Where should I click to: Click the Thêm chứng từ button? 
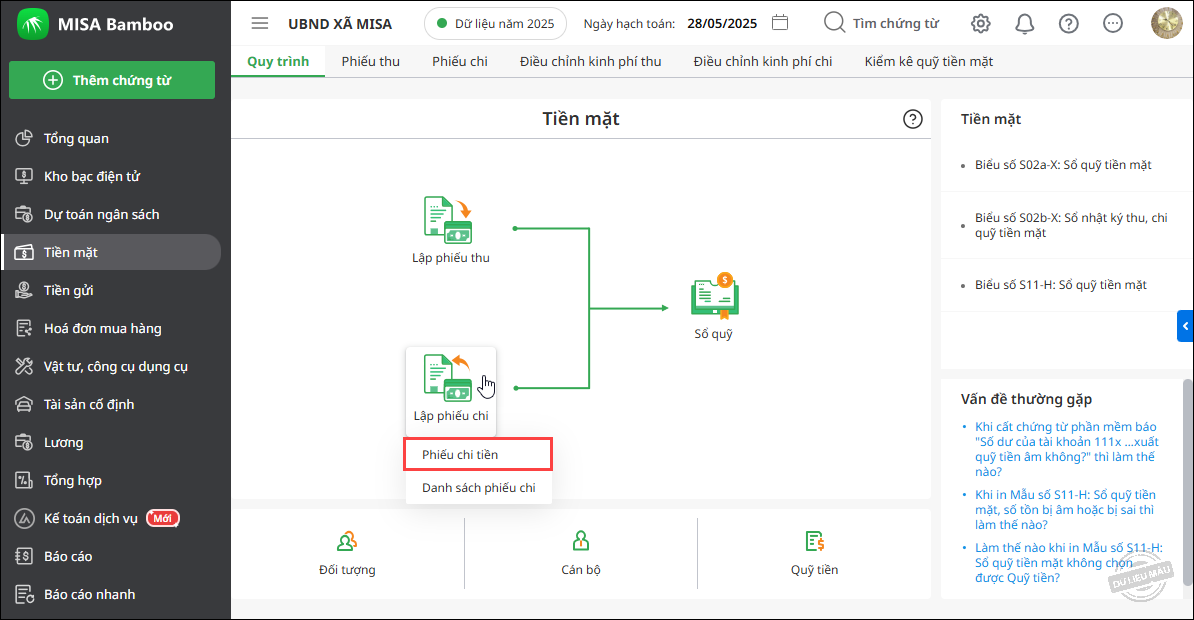(112, 80)
